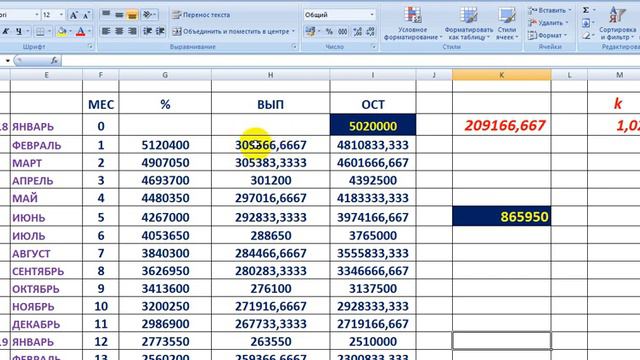
Task: Open Стили ячеек gallery
Action: point(507,23)
